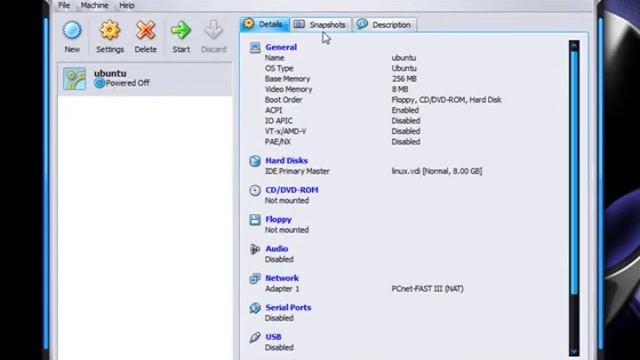Click the CD/DVD-ROM disc icon
This screenshot has width=640, height=360.
[x=255, y=190]
